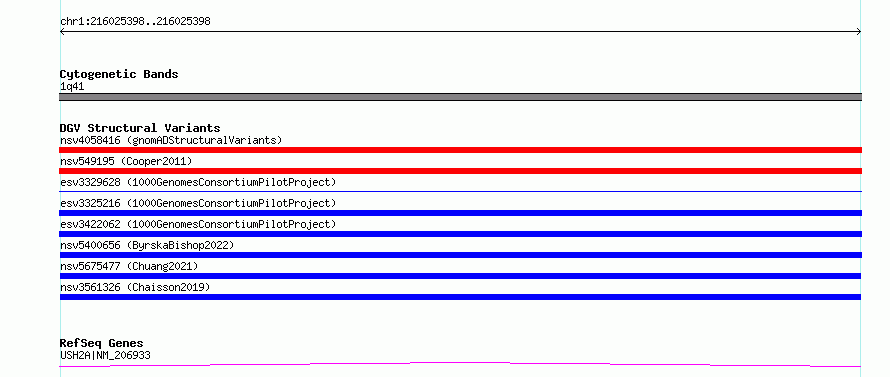The width and height of the screenshot is (890, 377).
Task: Click the blue bar for nsv3561326
Action: 460,297
